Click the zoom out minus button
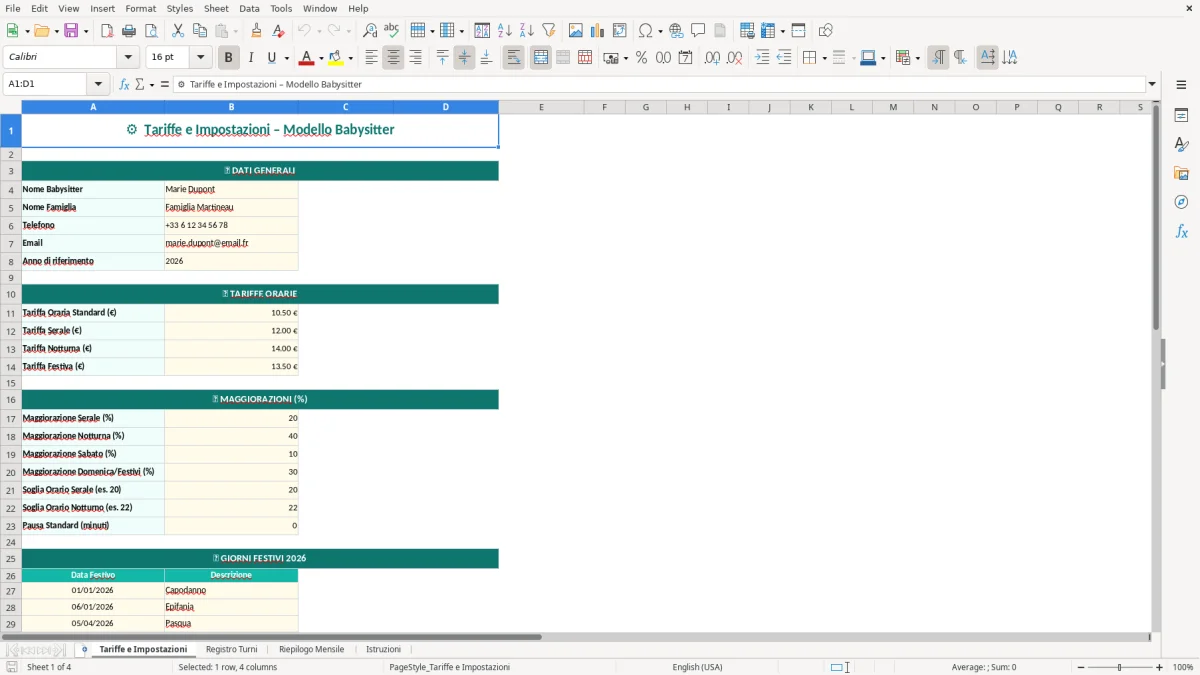Screen dimensions: 1200x675 click(x=1081, y=667)
